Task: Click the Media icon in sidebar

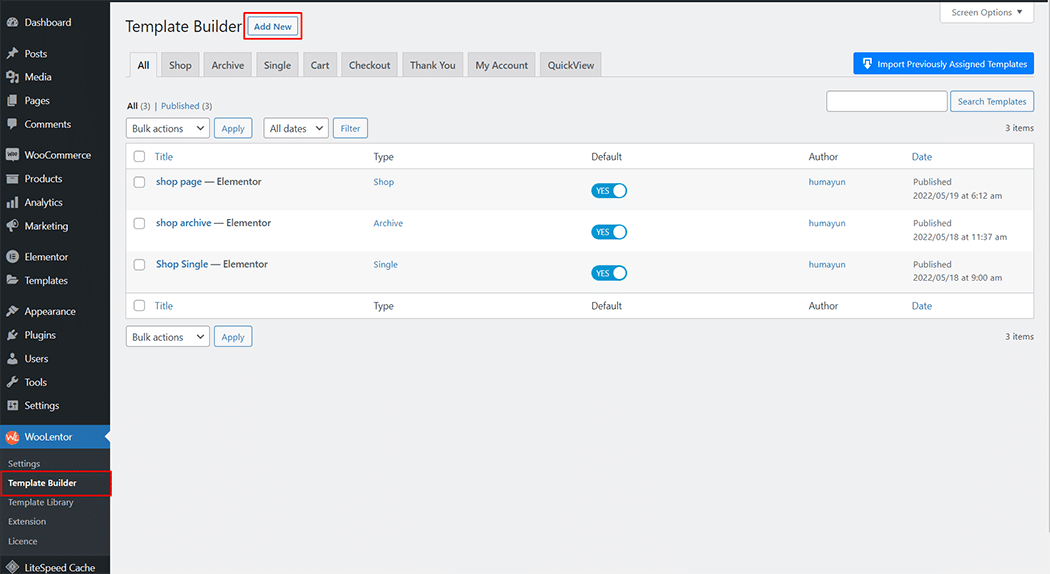Action: (12, 77)
